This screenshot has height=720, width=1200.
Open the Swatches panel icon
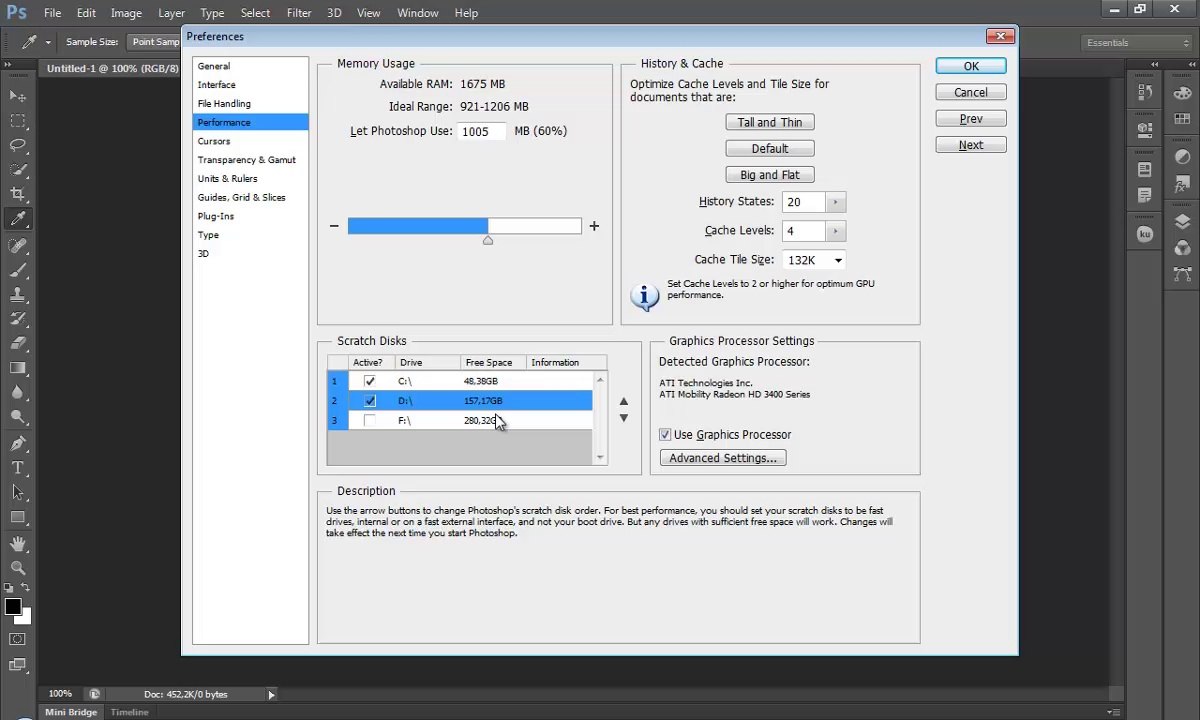[1183, 119]
